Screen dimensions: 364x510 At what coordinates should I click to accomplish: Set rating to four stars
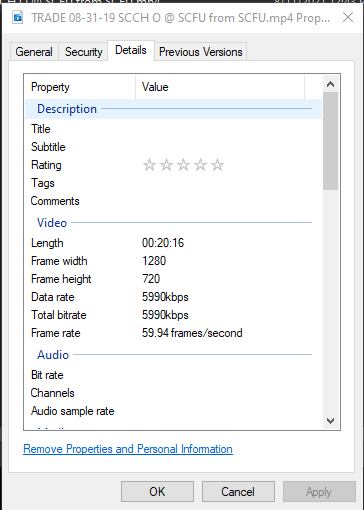tap(200, 165)
